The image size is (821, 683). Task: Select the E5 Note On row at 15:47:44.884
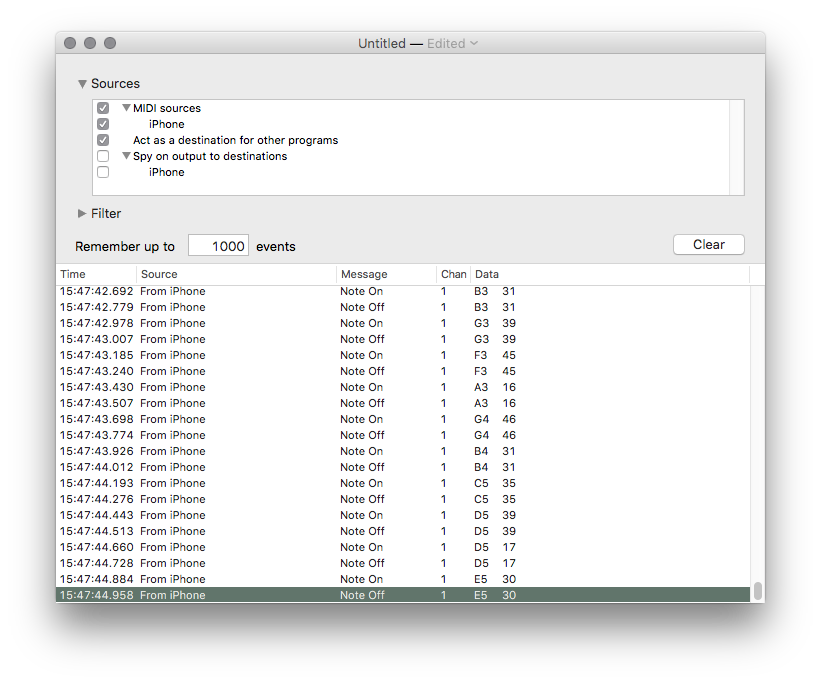click(x=403, y=579)
